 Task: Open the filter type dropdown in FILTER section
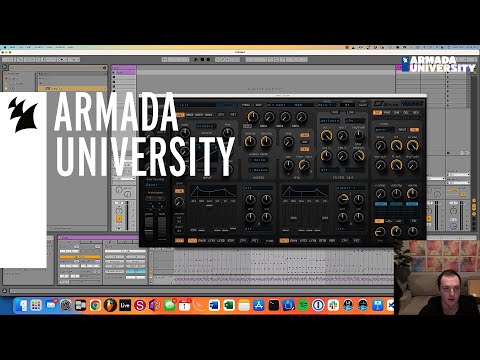[x=330, y=120]
